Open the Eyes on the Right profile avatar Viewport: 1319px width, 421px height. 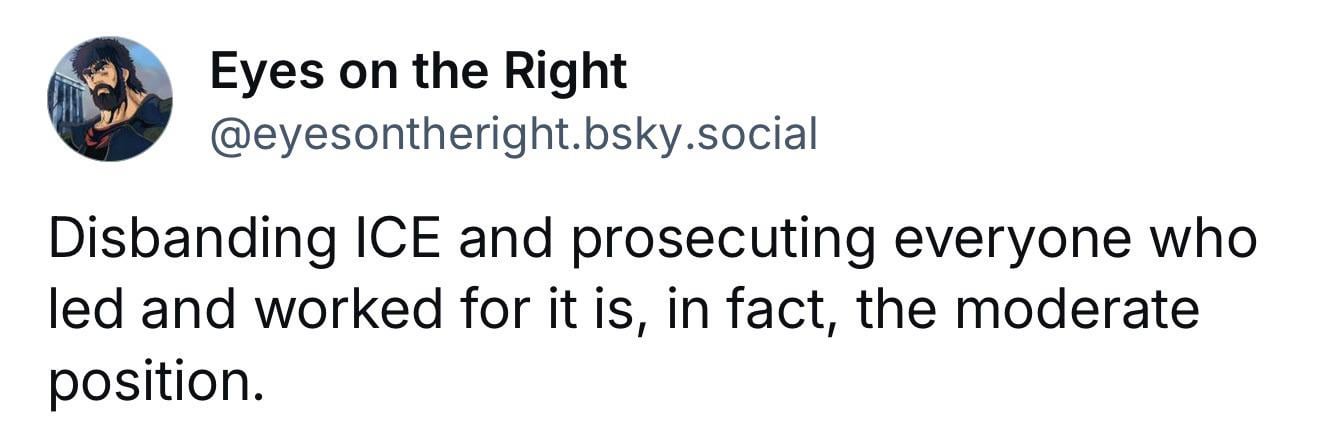(110, 98)
